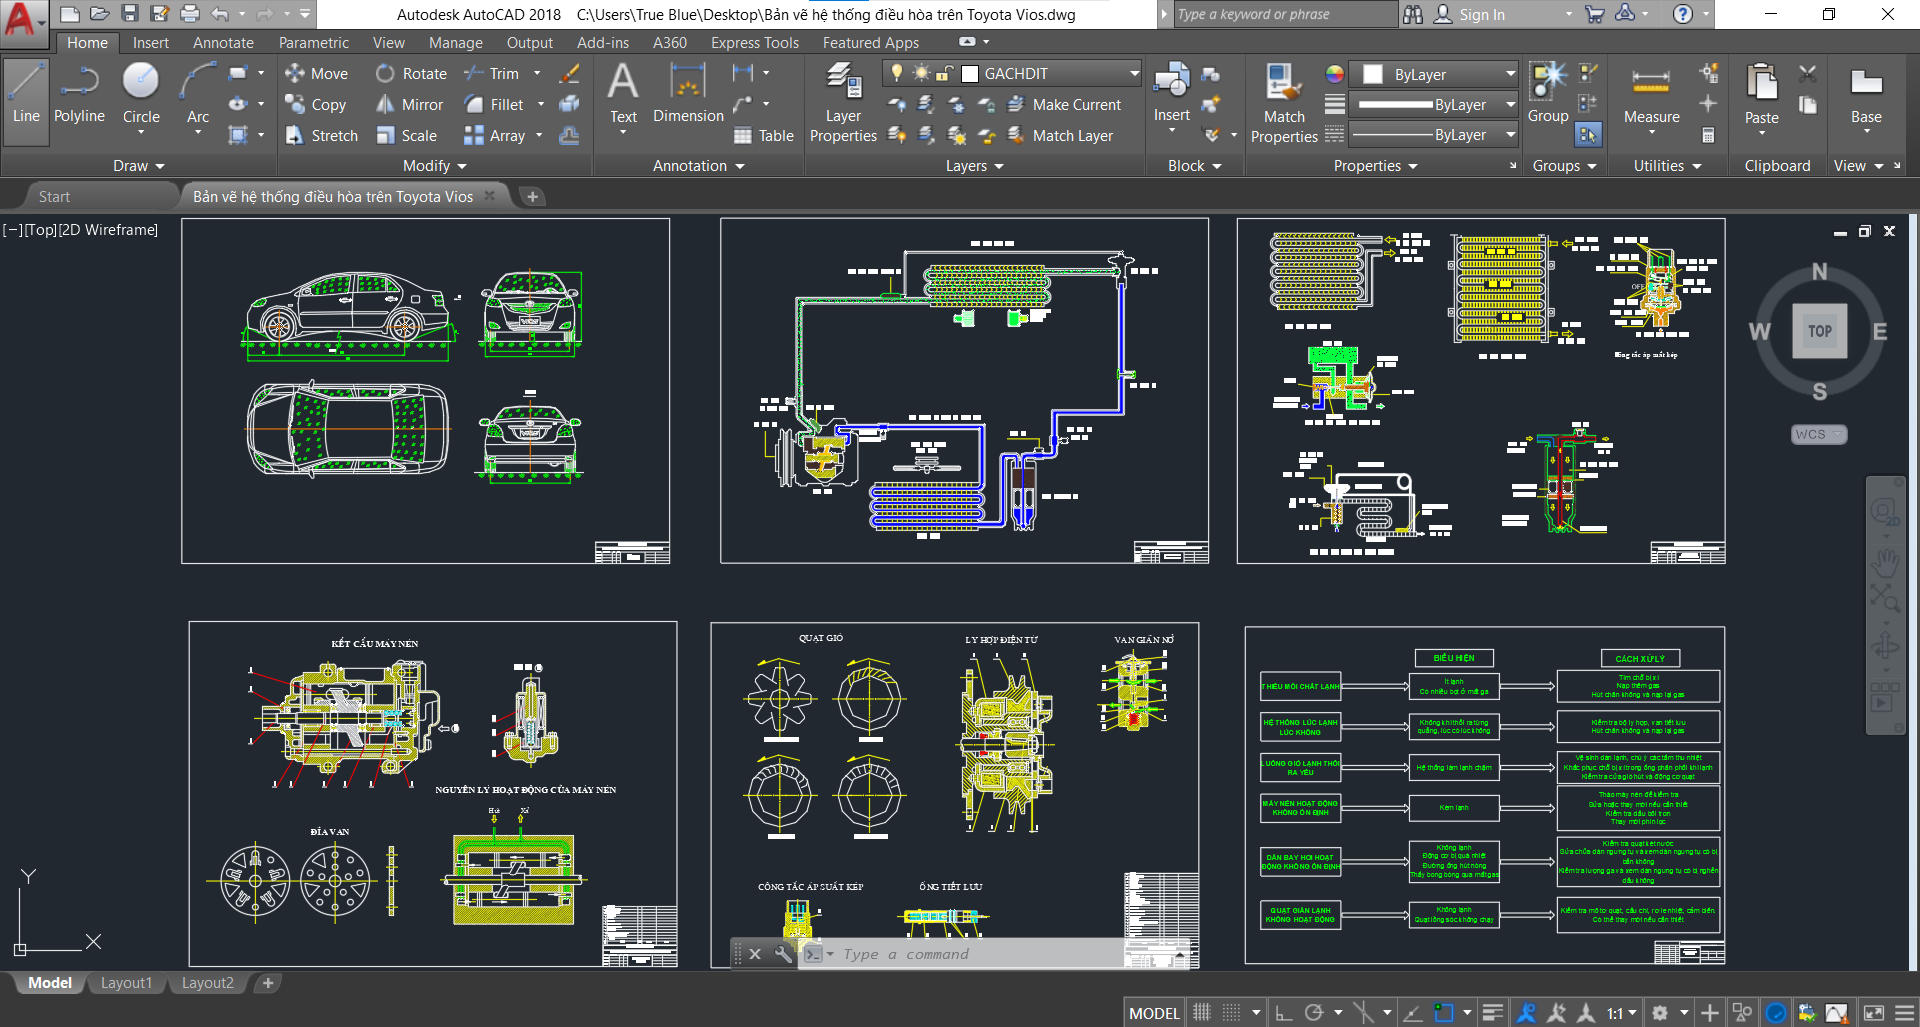The width and height of the screenshot is (1920, 1027).
Task: Click Make Current layer button
Action: point(1065,104)
